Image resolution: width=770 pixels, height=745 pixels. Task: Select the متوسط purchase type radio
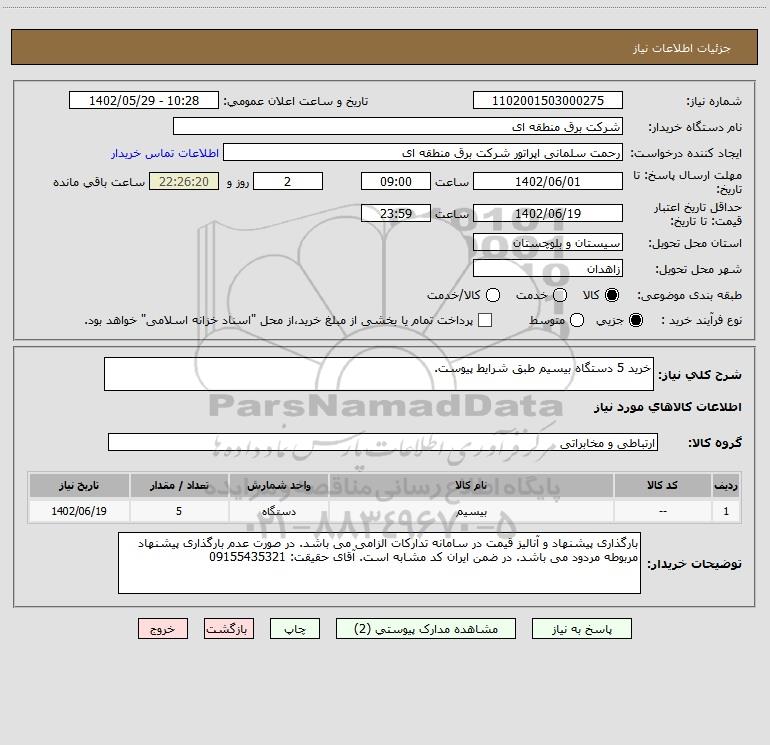(x=577, y=320)
